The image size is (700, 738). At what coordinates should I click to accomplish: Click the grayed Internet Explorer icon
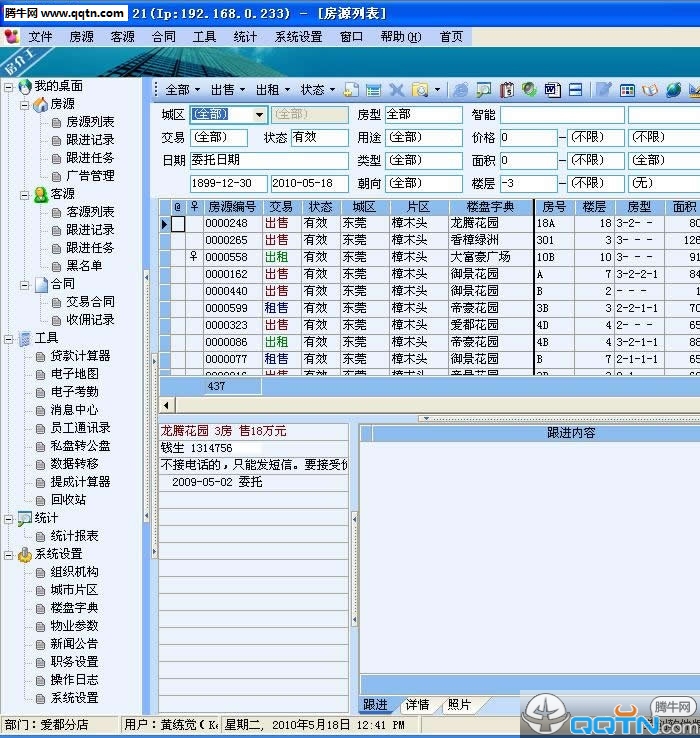[x=461, y=89]
